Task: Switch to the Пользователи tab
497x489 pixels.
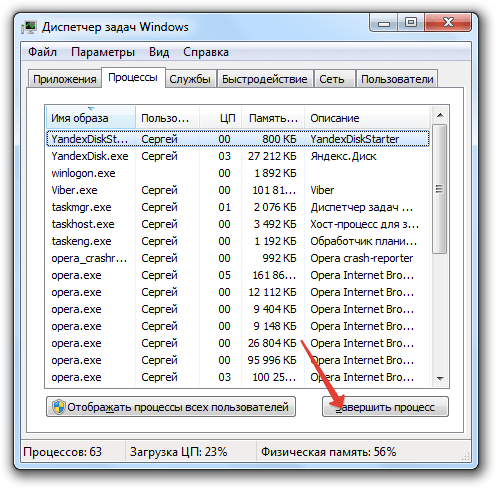Action: [x=397, y=79]
